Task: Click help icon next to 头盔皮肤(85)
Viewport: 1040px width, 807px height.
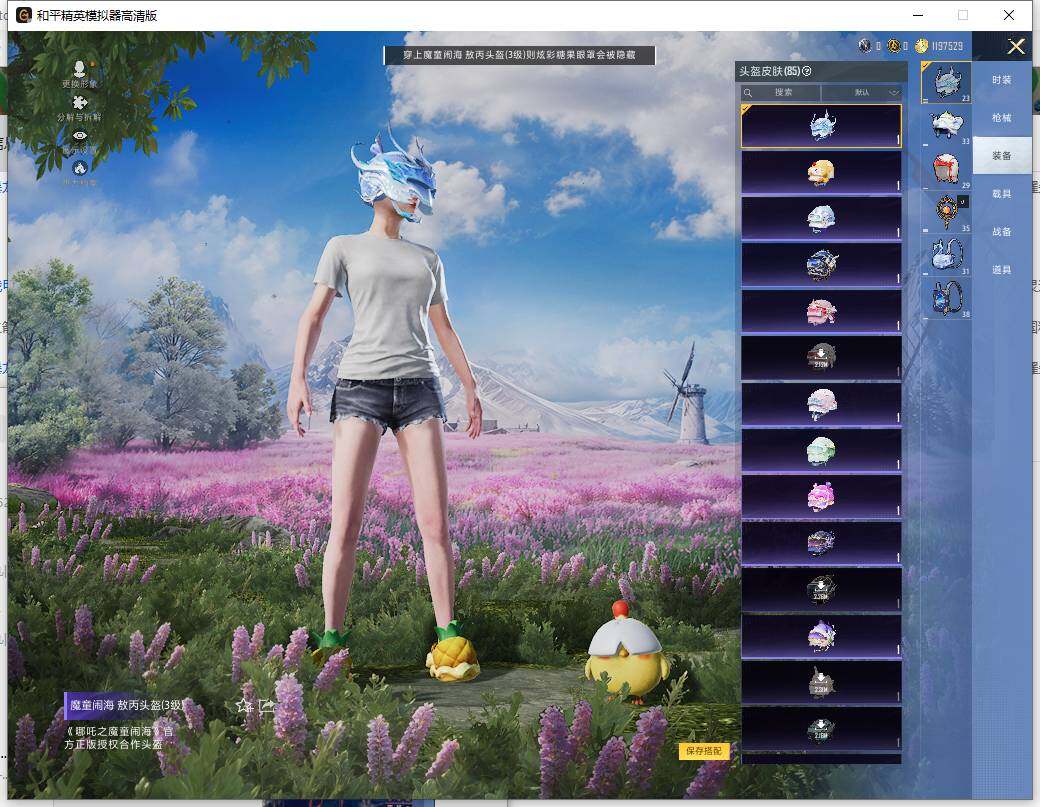Action: click(x=807, y=71)
